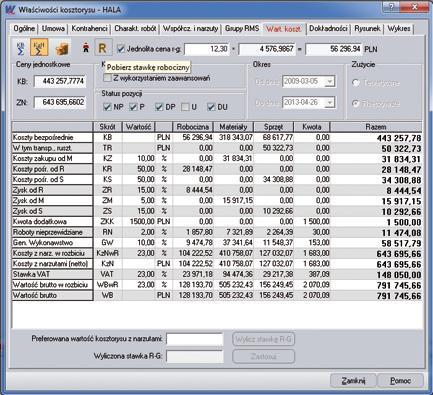Click the Skrót column header
This screenshot has width=433, height=395.
click(107, 127)
